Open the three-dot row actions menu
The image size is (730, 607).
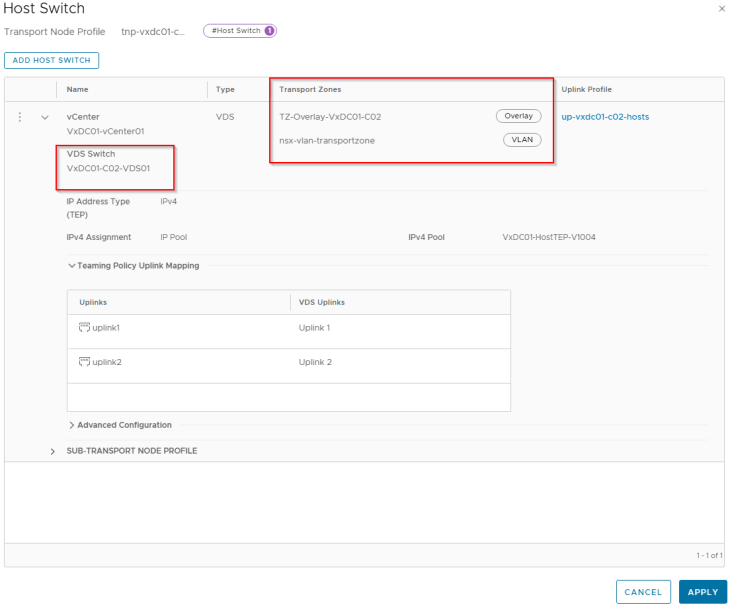(x=19, y=117)
